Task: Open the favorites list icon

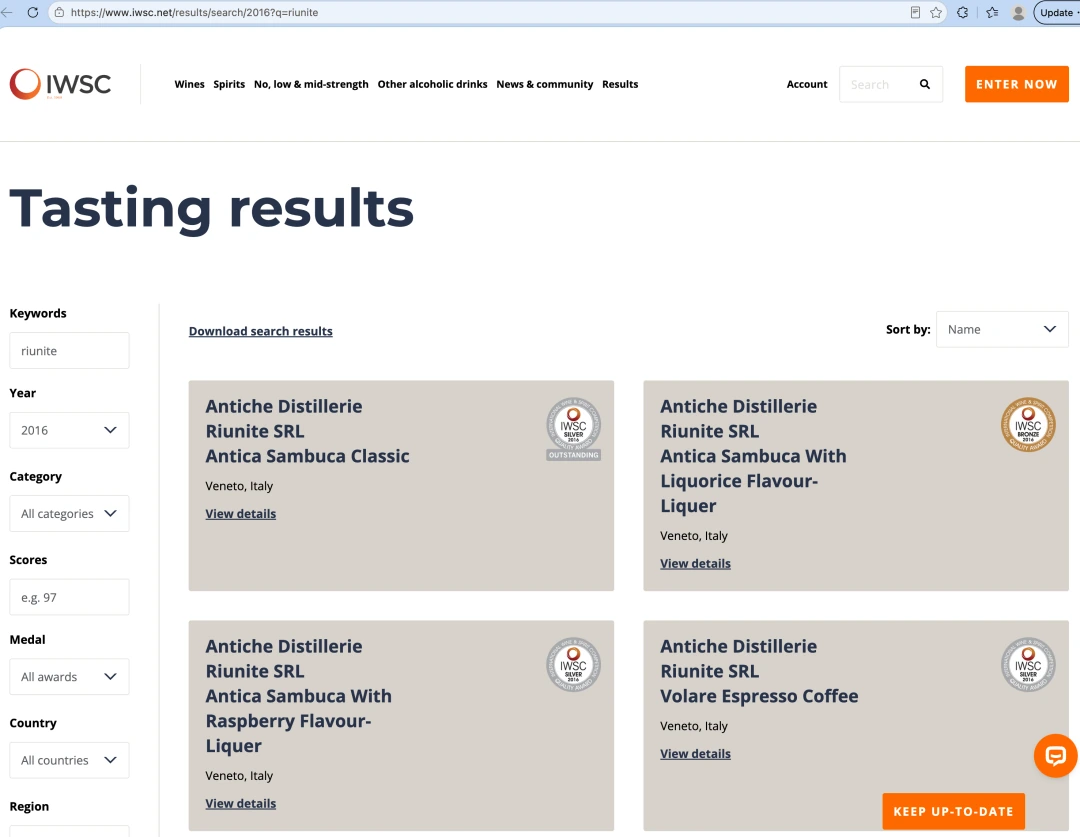Action: [x=993, y=12]
